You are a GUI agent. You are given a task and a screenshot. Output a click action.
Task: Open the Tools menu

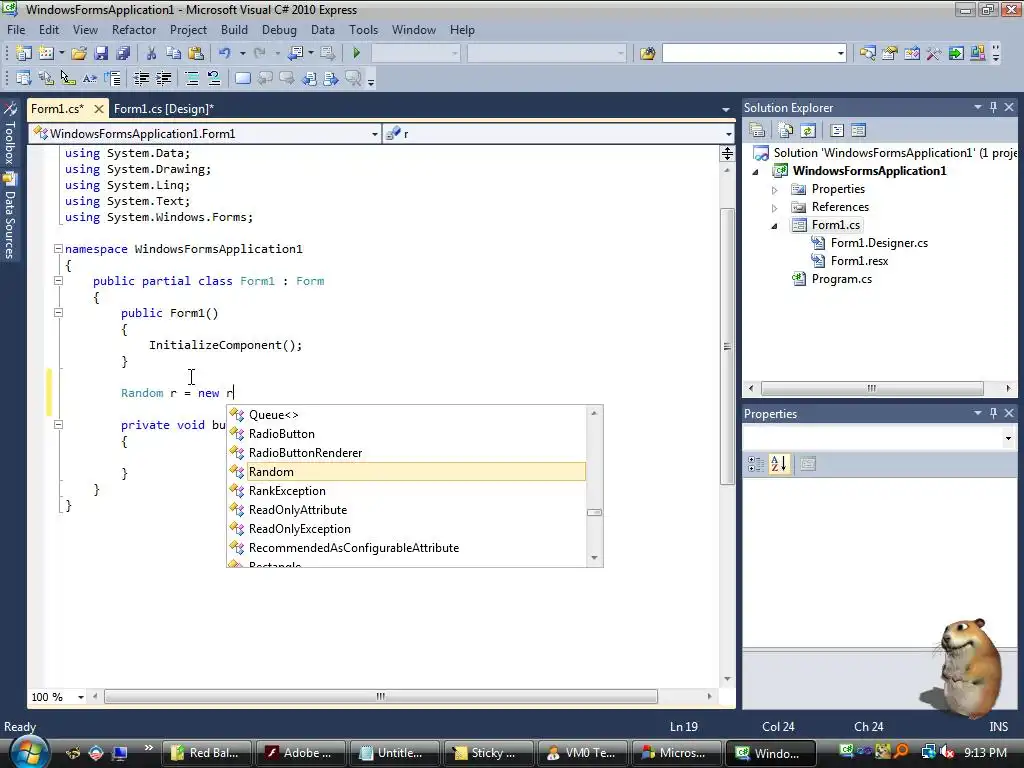[x=363, y=30]
